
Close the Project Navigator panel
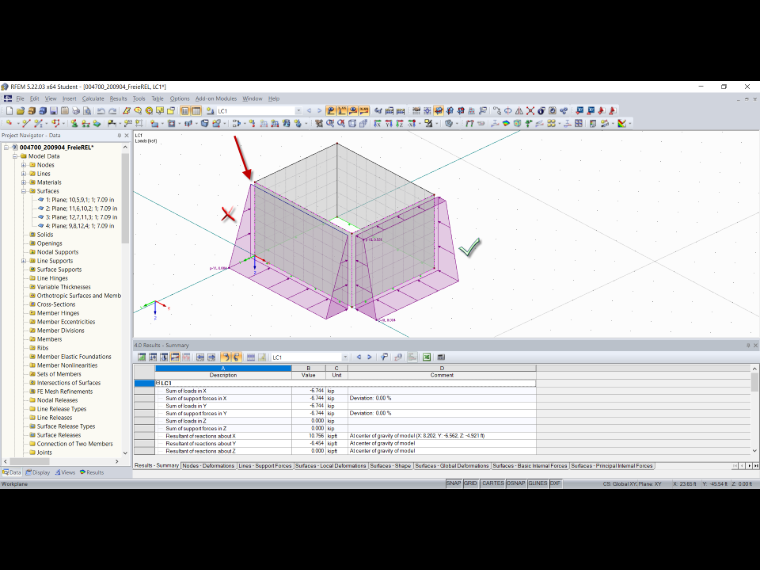(x=127, y=136)
